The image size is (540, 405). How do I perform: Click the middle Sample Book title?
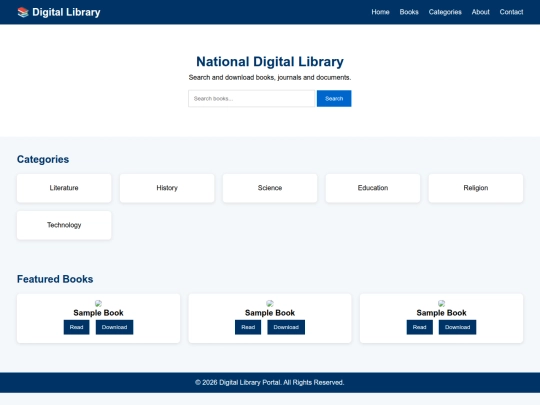[270, 313]
